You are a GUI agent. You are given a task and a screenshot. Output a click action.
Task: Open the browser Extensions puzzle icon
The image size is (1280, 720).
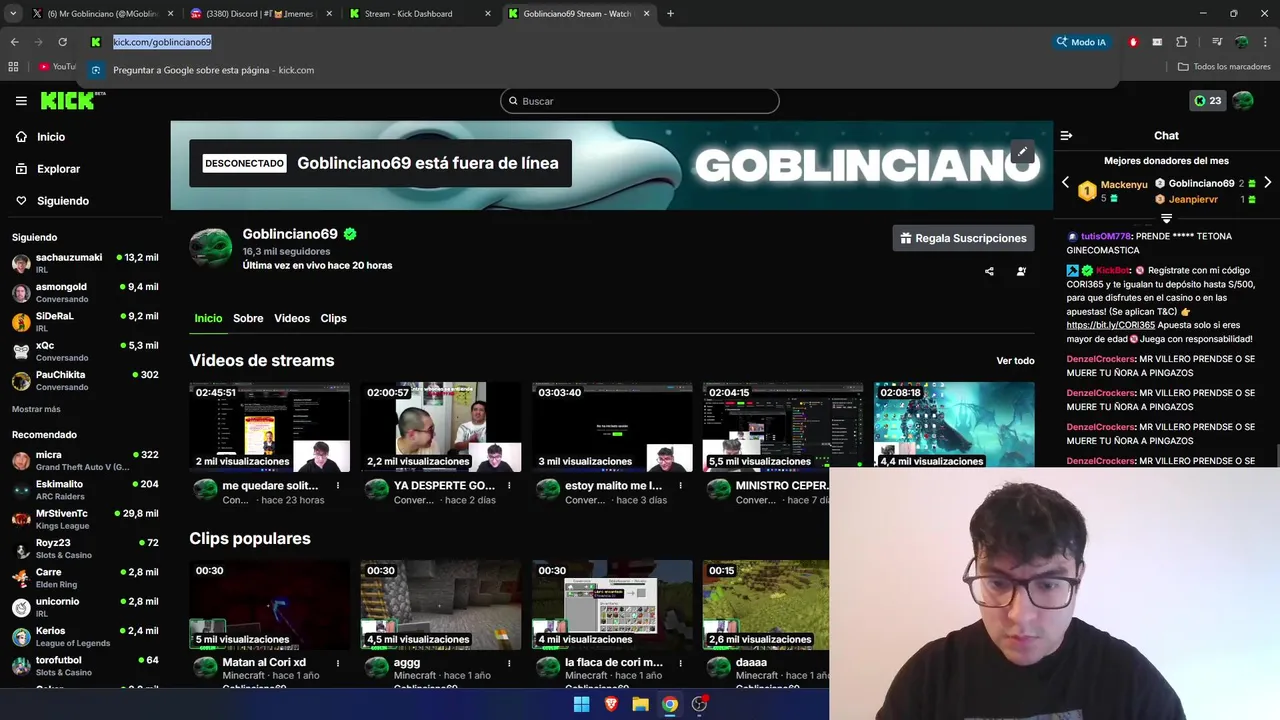(1181, 42)
